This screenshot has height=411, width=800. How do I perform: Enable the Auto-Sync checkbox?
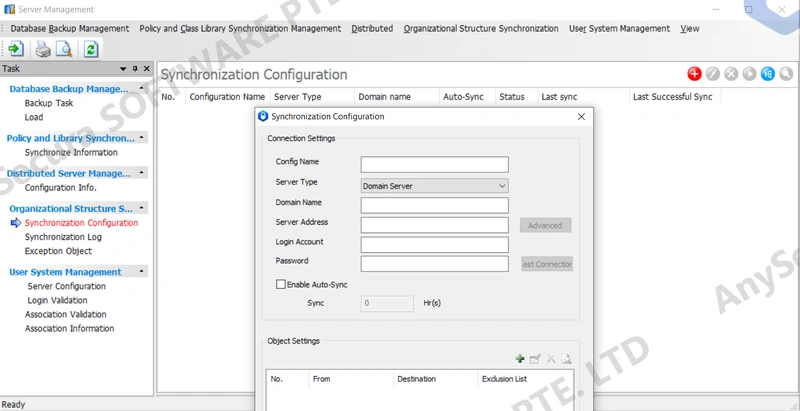pos(281,285)
